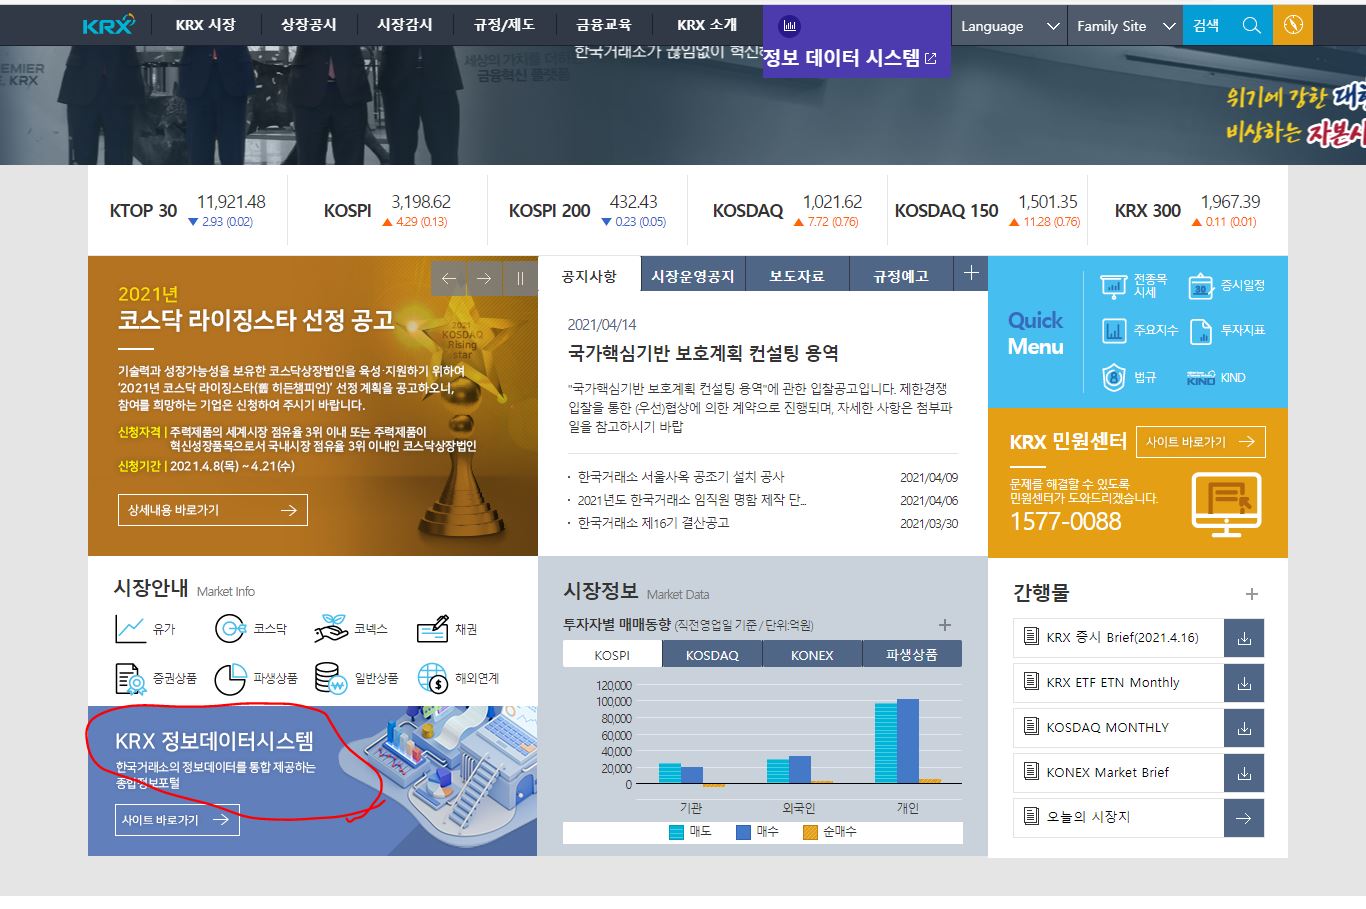Screen dimensions: 1366x909
Task: Click KTOP 30 index value 11,921.48
Action: [x=231, y=202]
